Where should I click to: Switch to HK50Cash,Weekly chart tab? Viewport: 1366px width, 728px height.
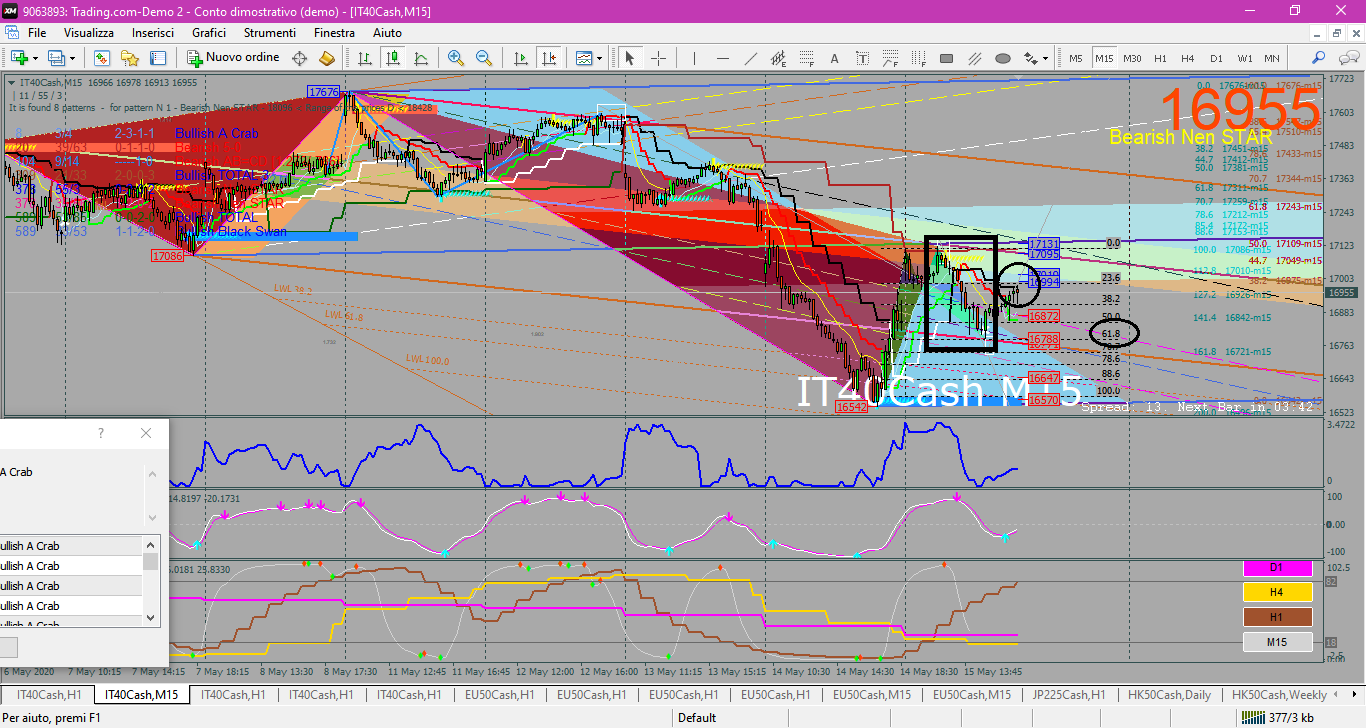tap(1279, 695)
